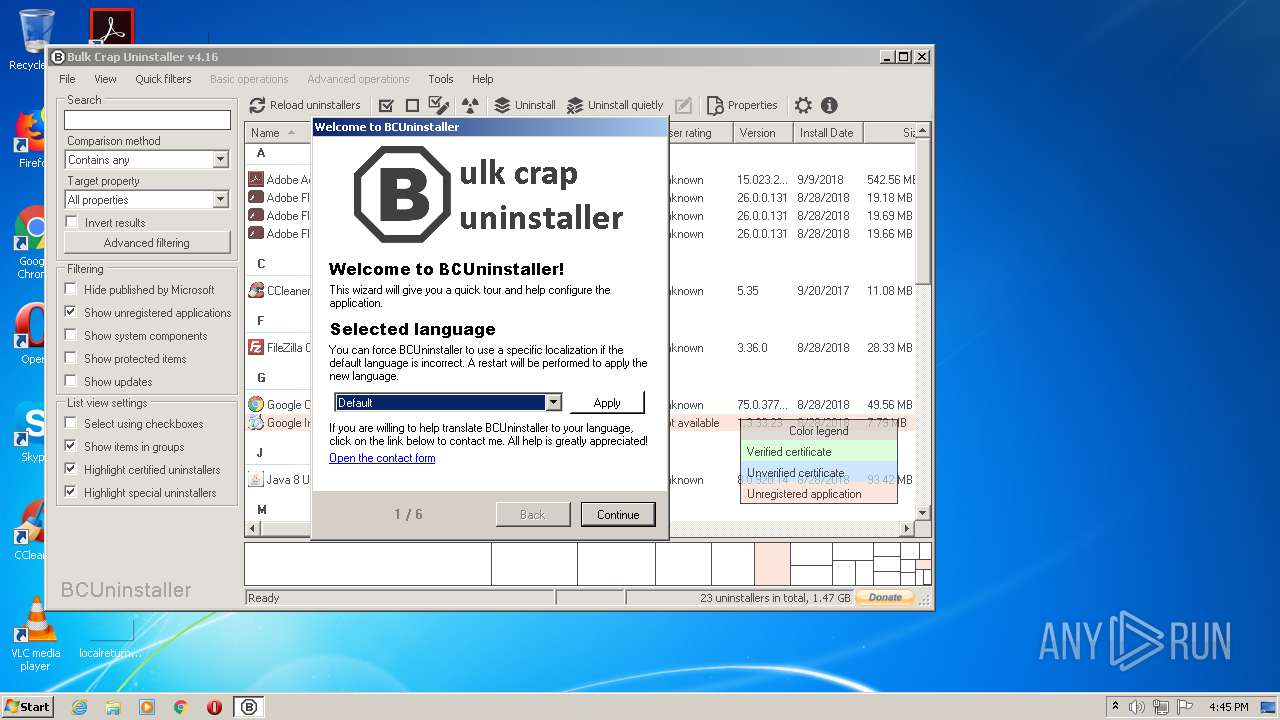Screen dimensions: 1280x720
Task: Click Uninstall quietly in toolbar
Action: pyautogui.click(x=615, y=105)
